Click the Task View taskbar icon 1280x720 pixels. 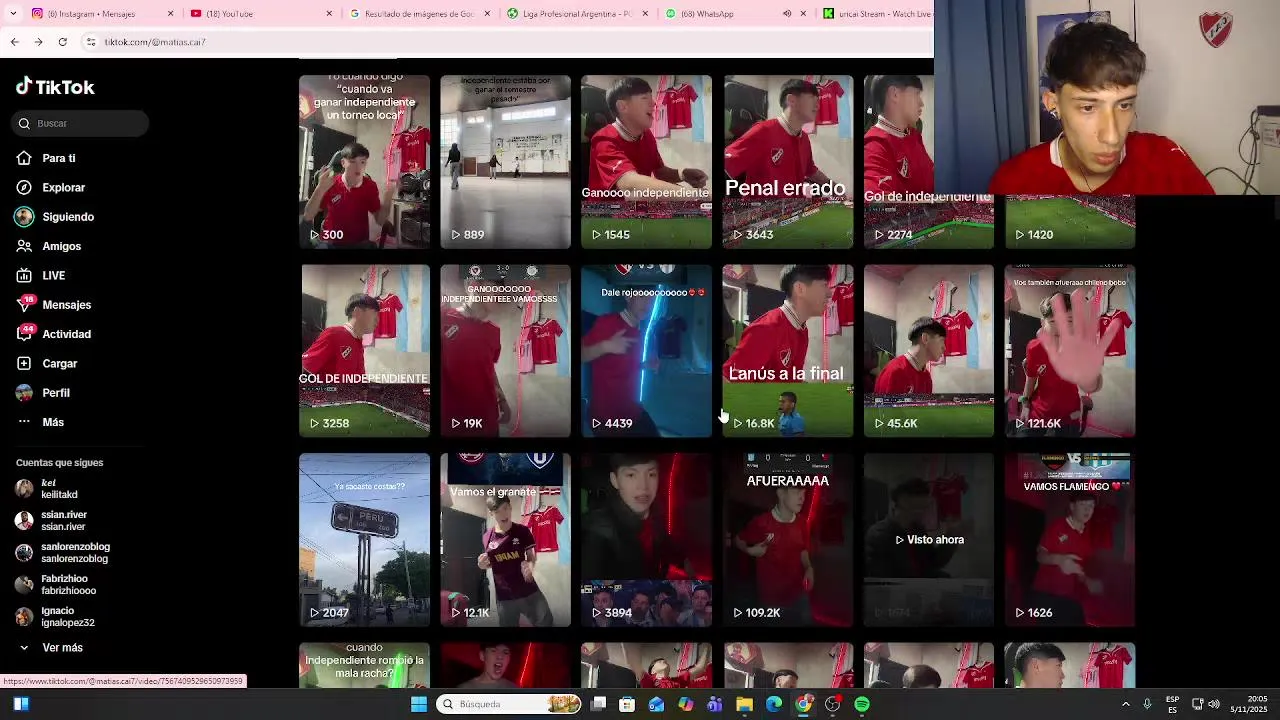[x=598, y=704]
